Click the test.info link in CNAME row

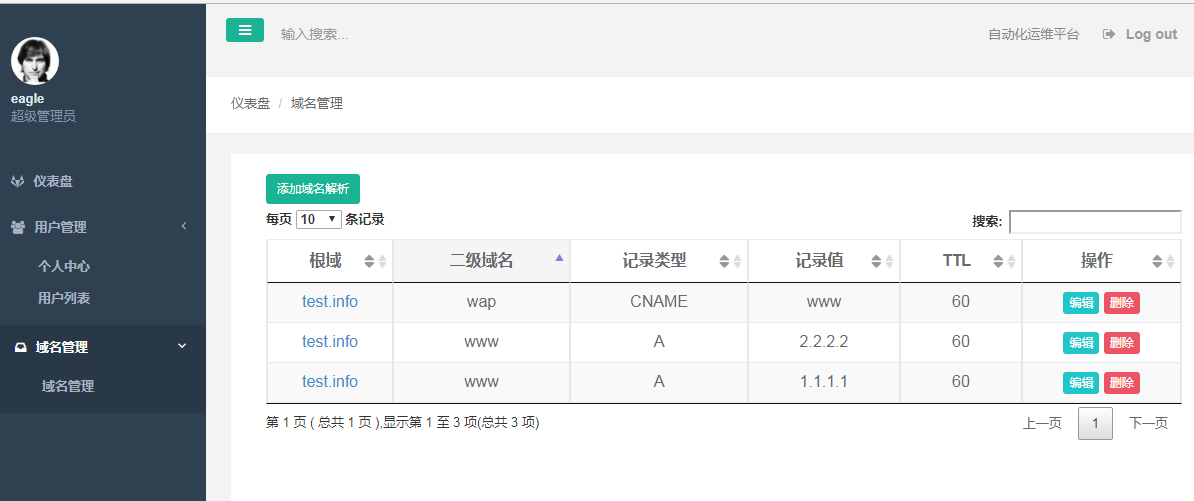[330, 302]
